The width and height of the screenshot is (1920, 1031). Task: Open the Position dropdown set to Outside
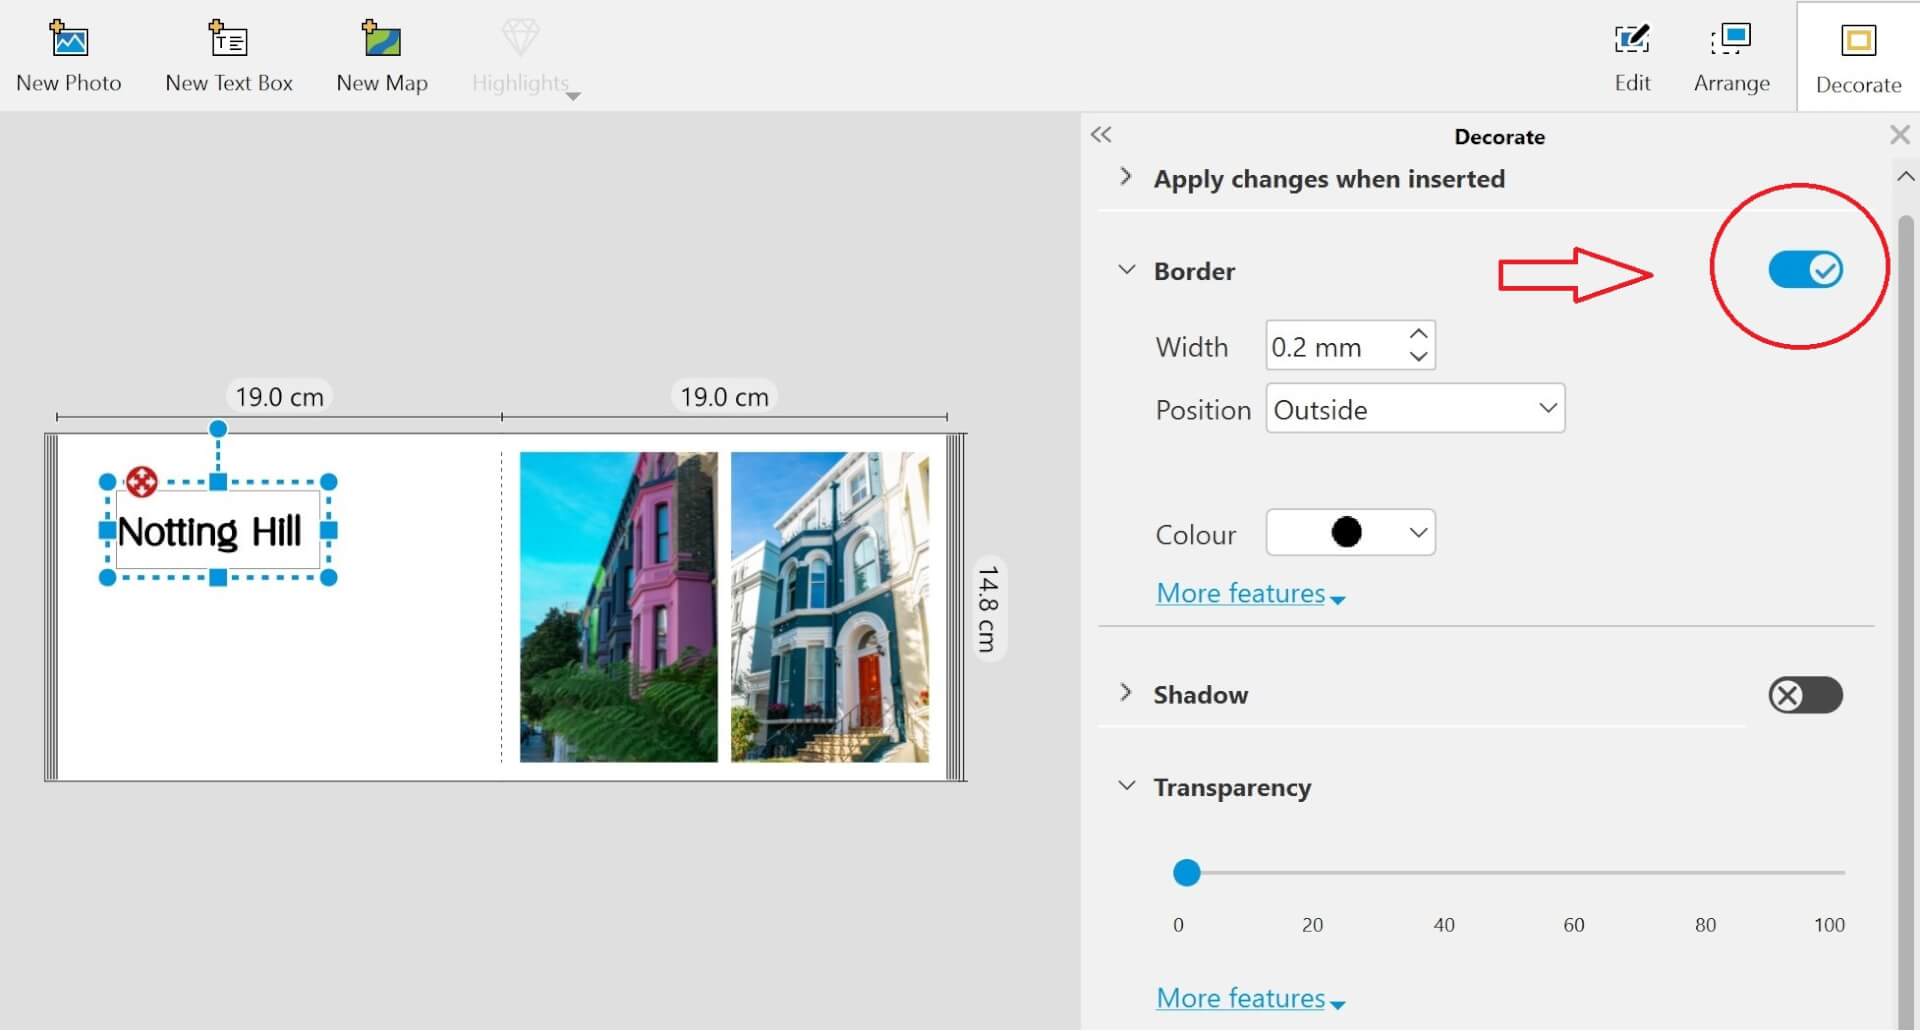coord(1414,409)
